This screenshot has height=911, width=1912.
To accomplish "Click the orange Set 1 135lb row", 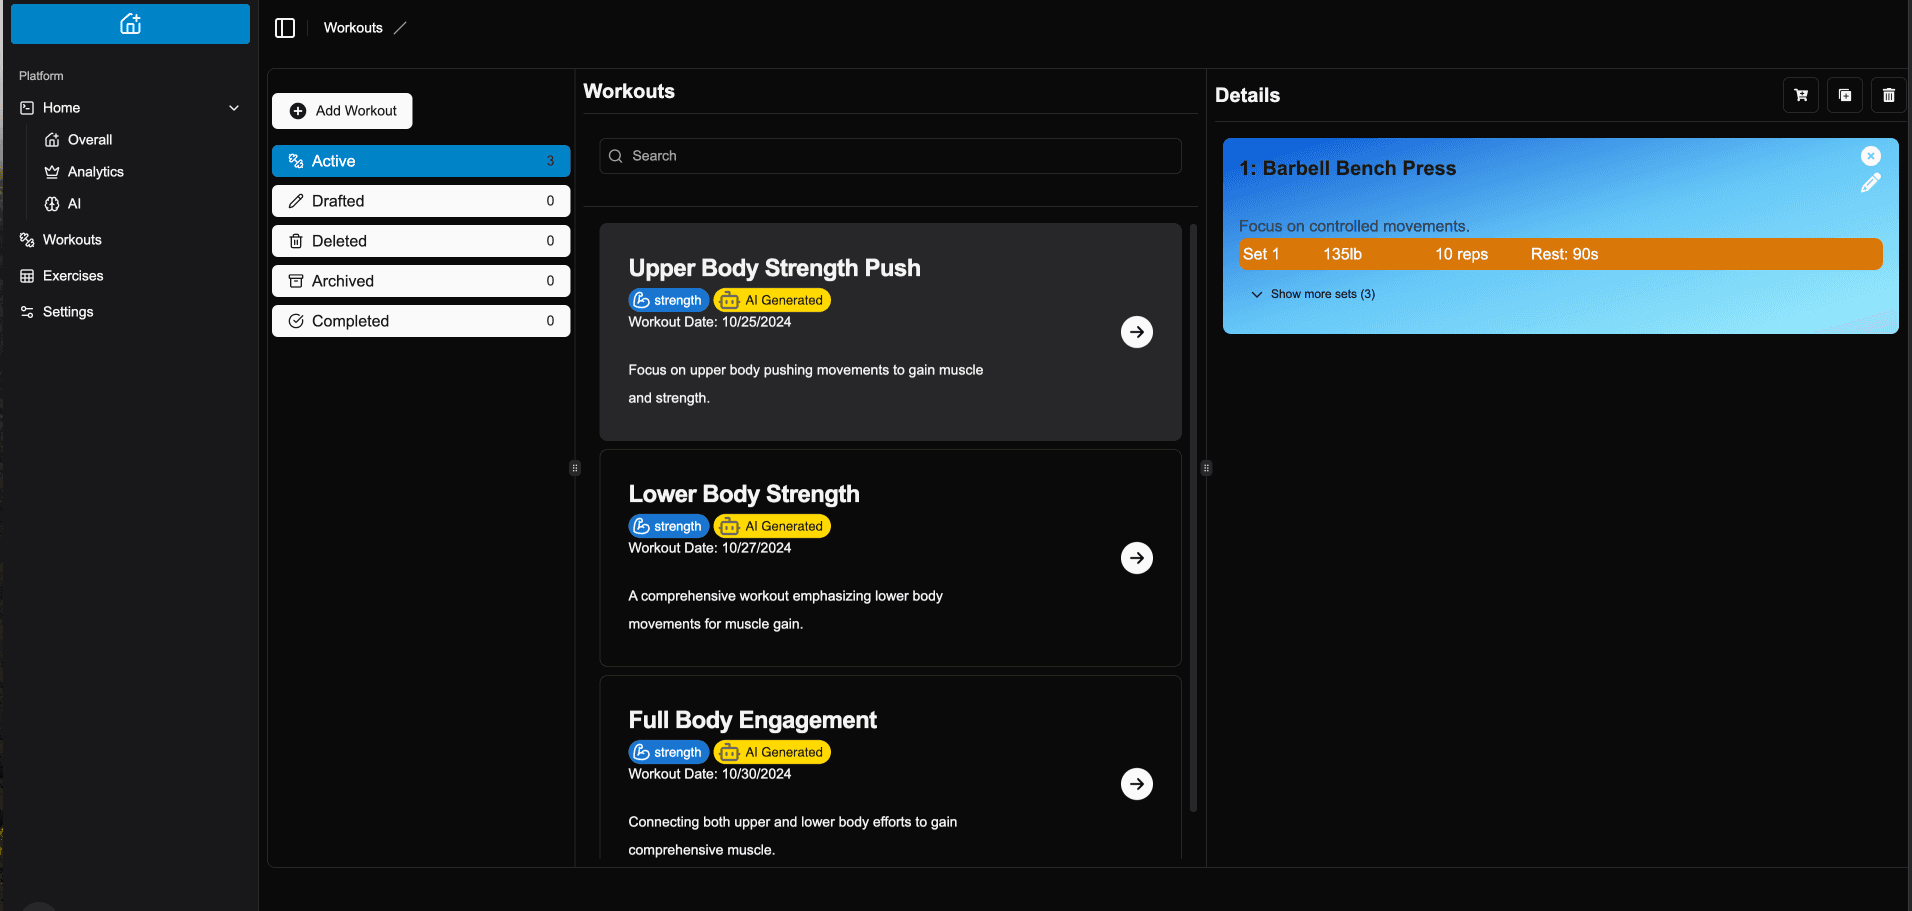I will [x=1560, y=254].
